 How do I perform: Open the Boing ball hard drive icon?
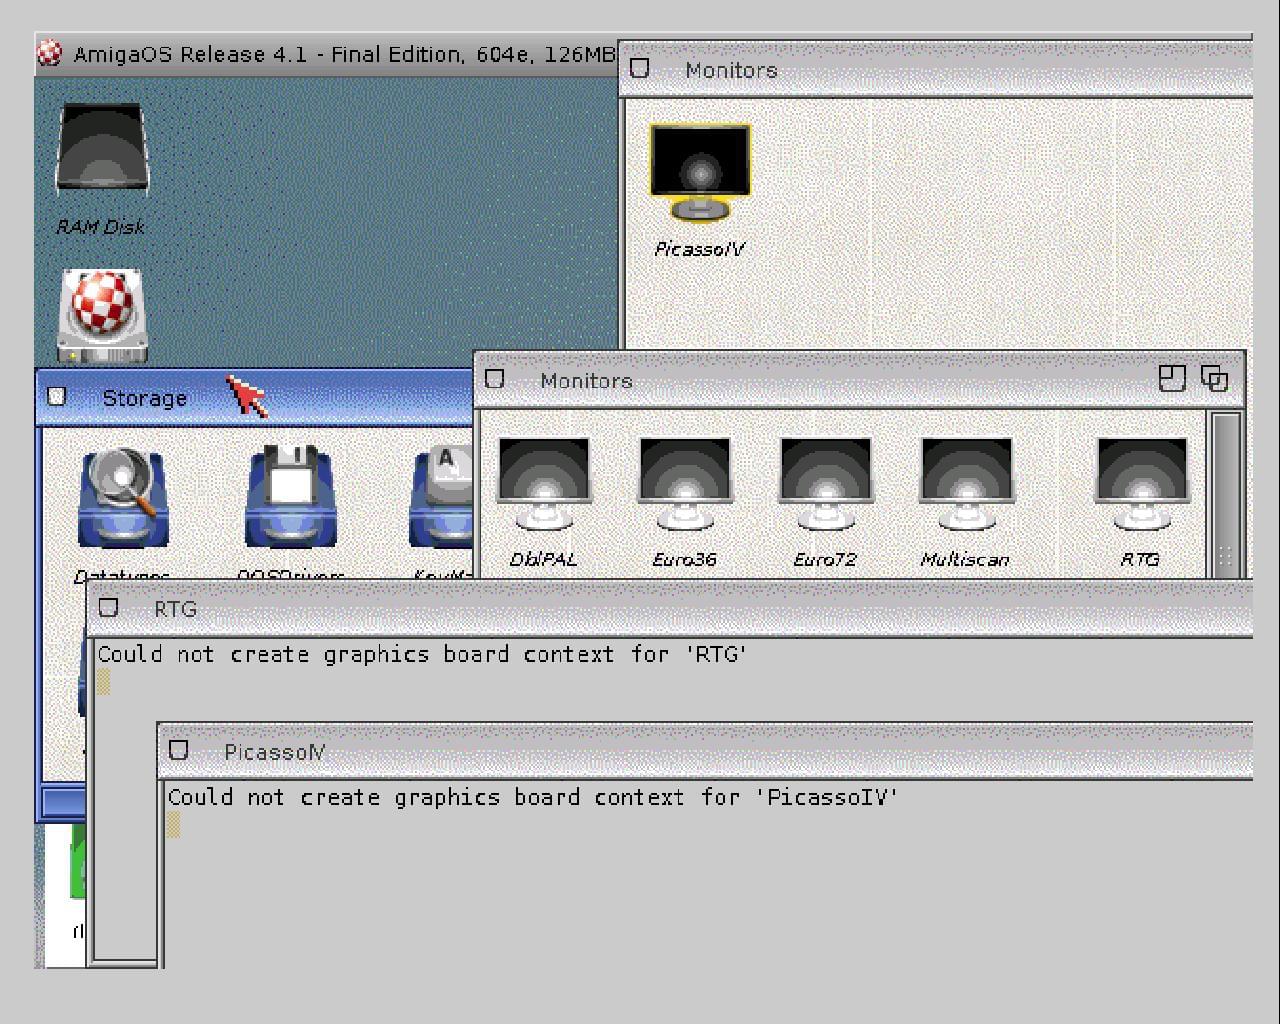point(101,315)
